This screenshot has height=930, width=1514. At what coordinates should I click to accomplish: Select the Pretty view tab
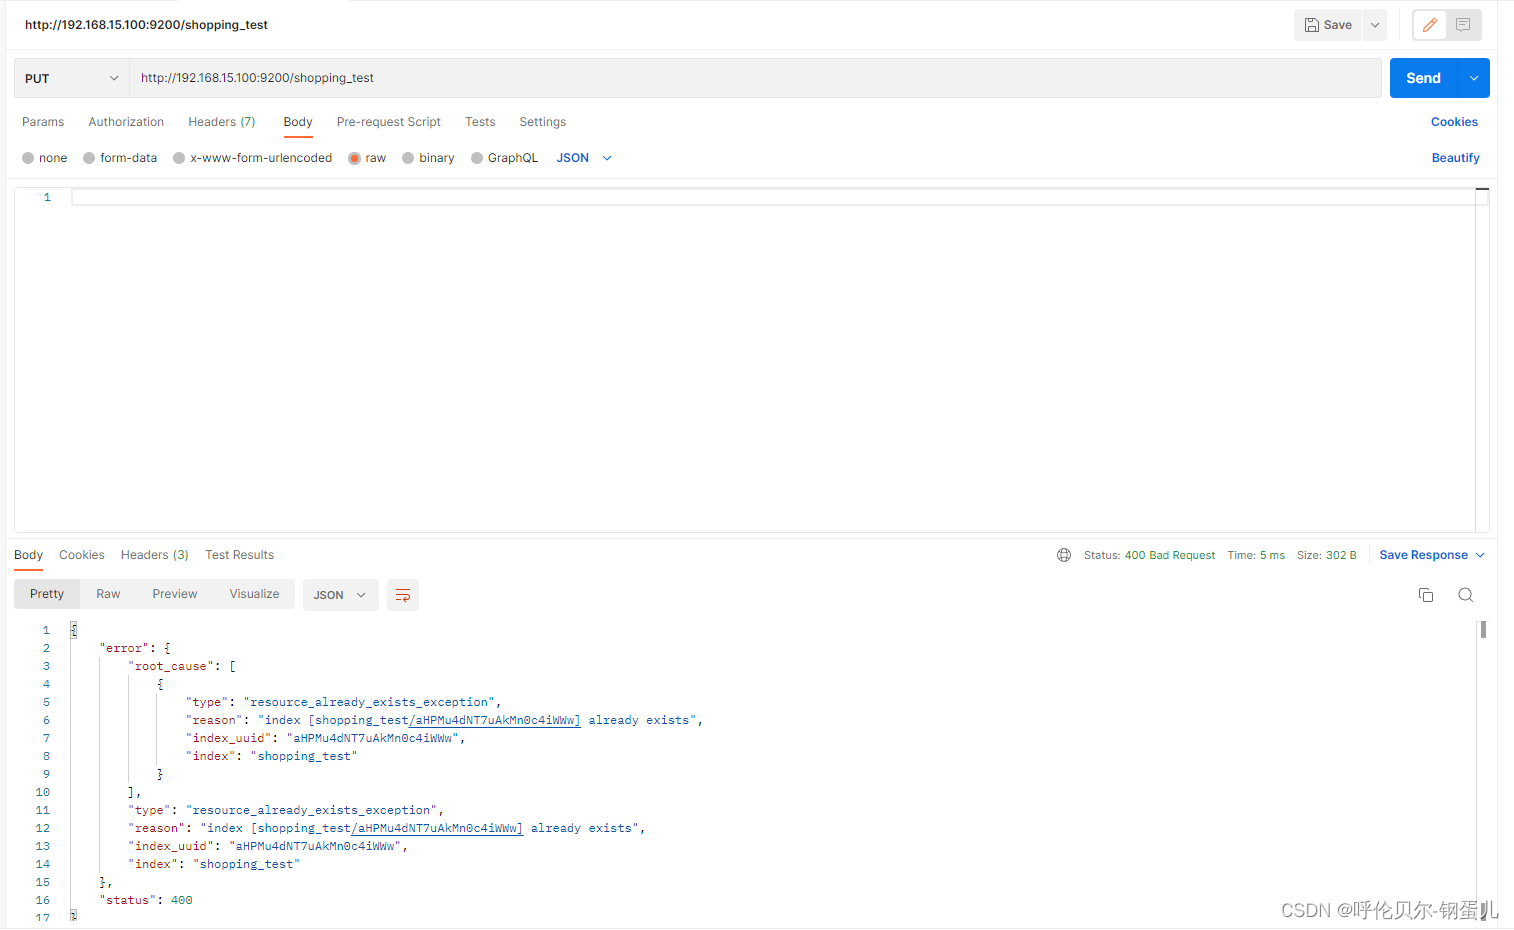(x=47, y=594)
